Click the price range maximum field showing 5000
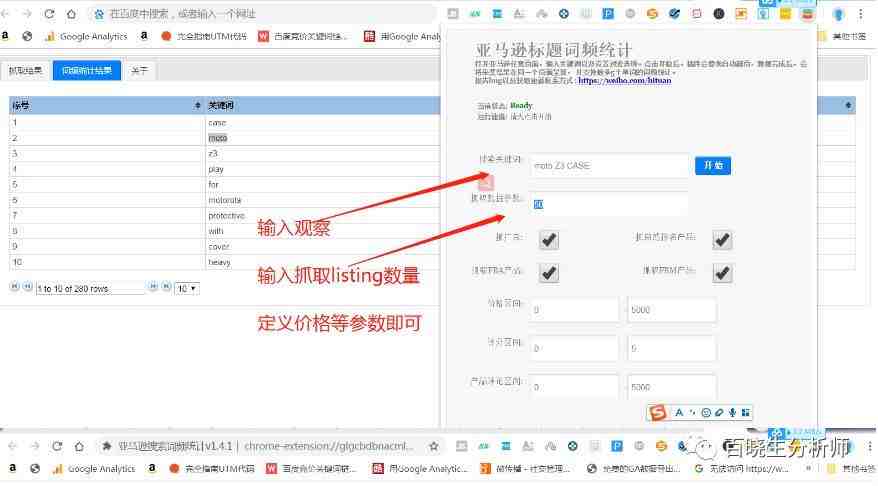The width and height of the screenshot is (878, 486). [x=671, y=310]
